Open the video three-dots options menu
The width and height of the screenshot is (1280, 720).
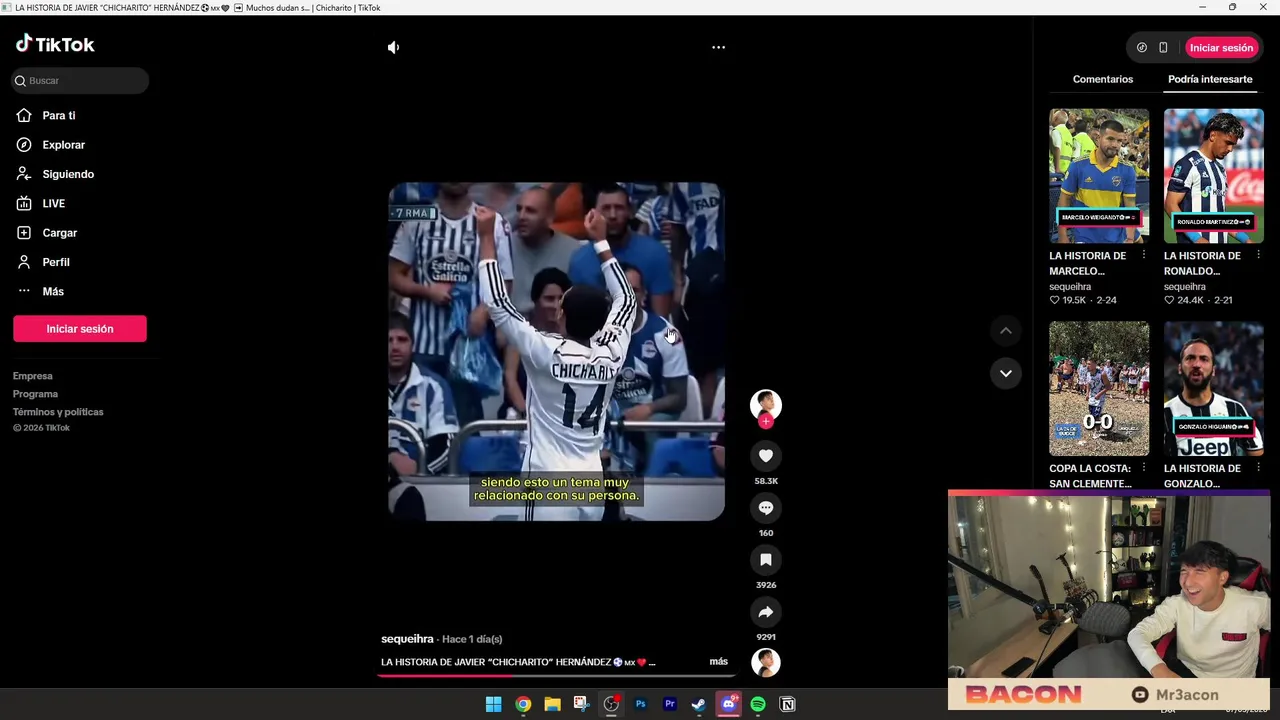click(x=718, y=47)
